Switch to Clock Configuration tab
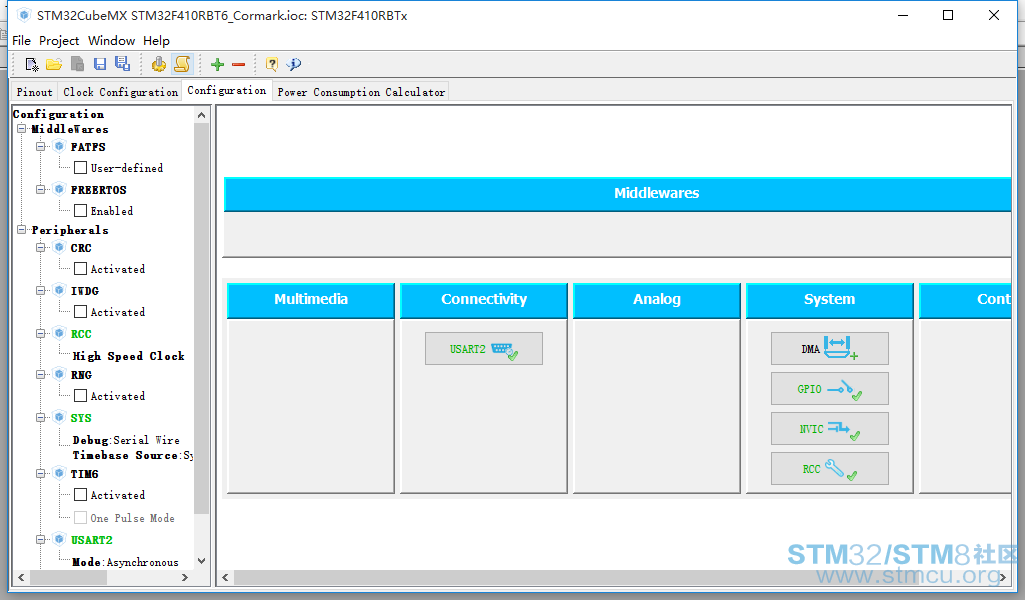This screenshot has width=1025, height=600. (120, 92)
